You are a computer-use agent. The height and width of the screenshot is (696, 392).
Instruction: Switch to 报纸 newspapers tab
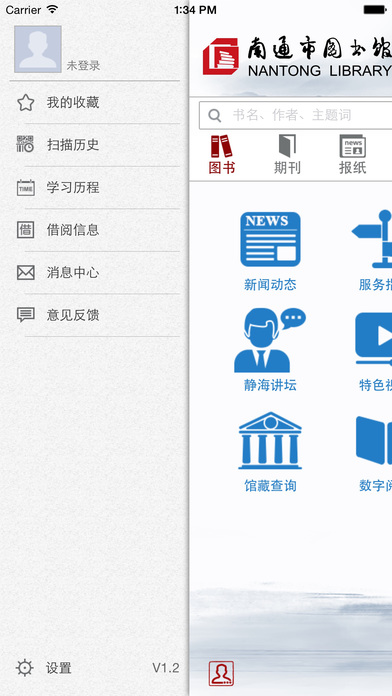(352, 154)
